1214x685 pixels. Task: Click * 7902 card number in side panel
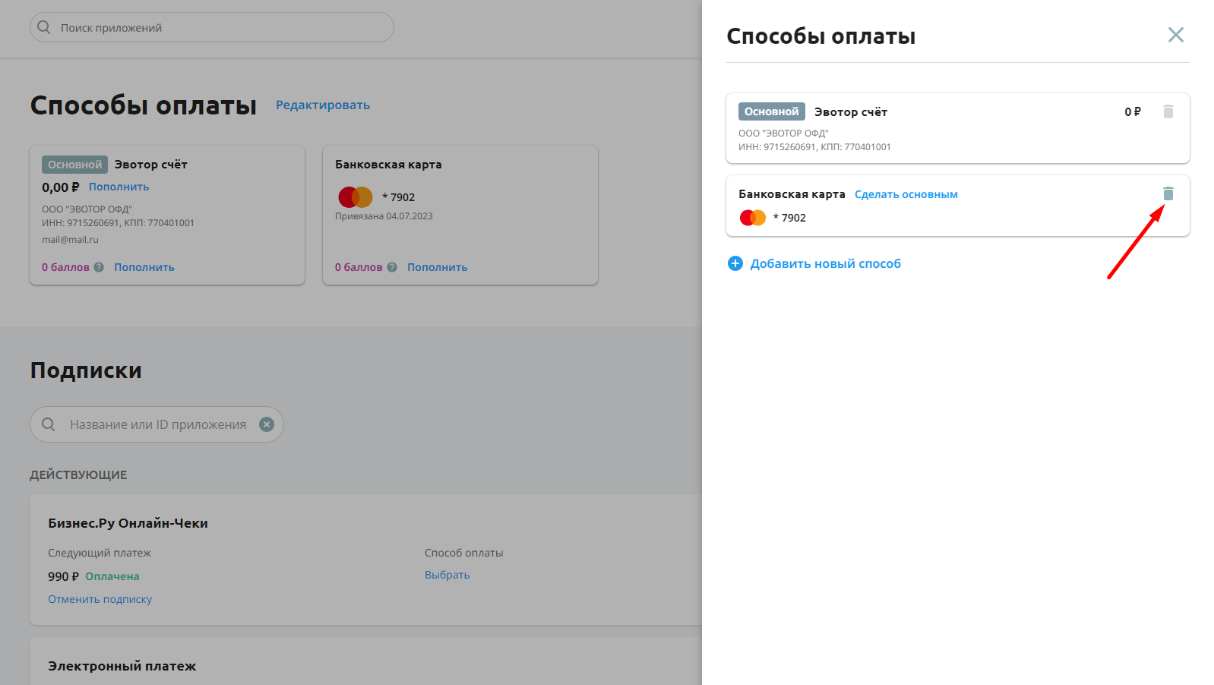(x=789, y=218)
